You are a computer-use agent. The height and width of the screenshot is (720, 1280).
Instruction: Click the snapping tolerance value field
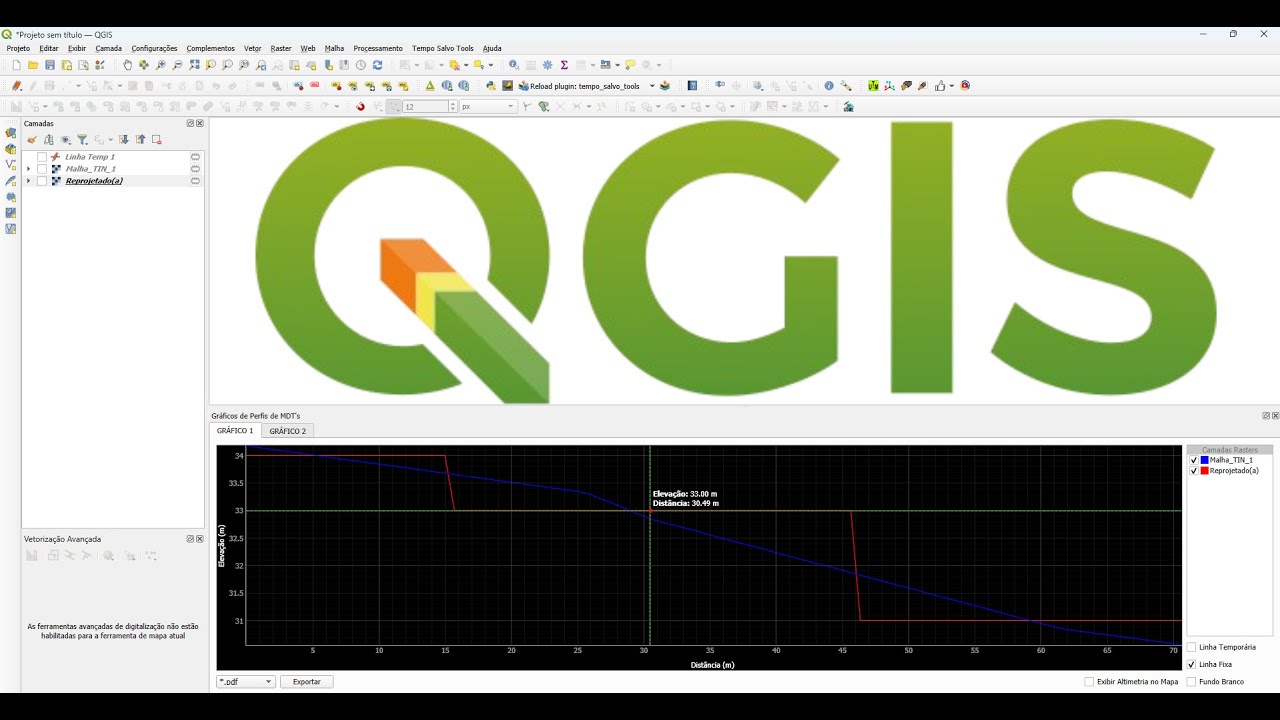(x=425, y=106)
